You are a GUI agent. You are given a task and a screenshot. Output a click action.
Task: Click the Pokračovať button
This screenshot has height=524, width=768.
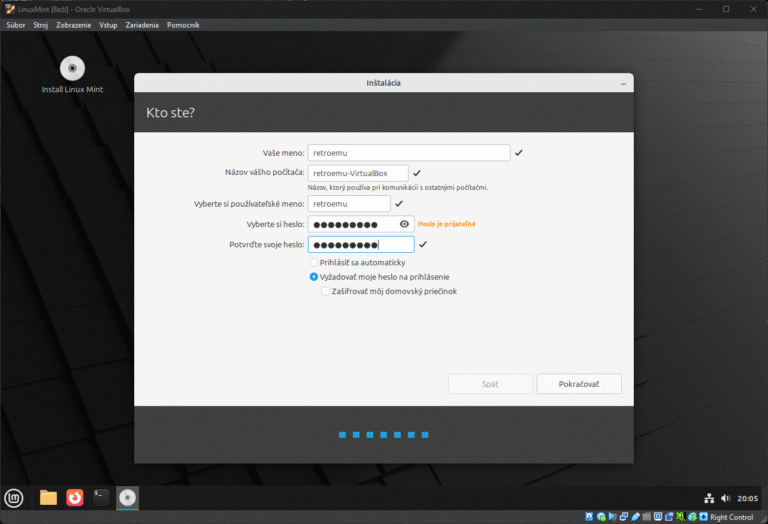coord(579,384)
